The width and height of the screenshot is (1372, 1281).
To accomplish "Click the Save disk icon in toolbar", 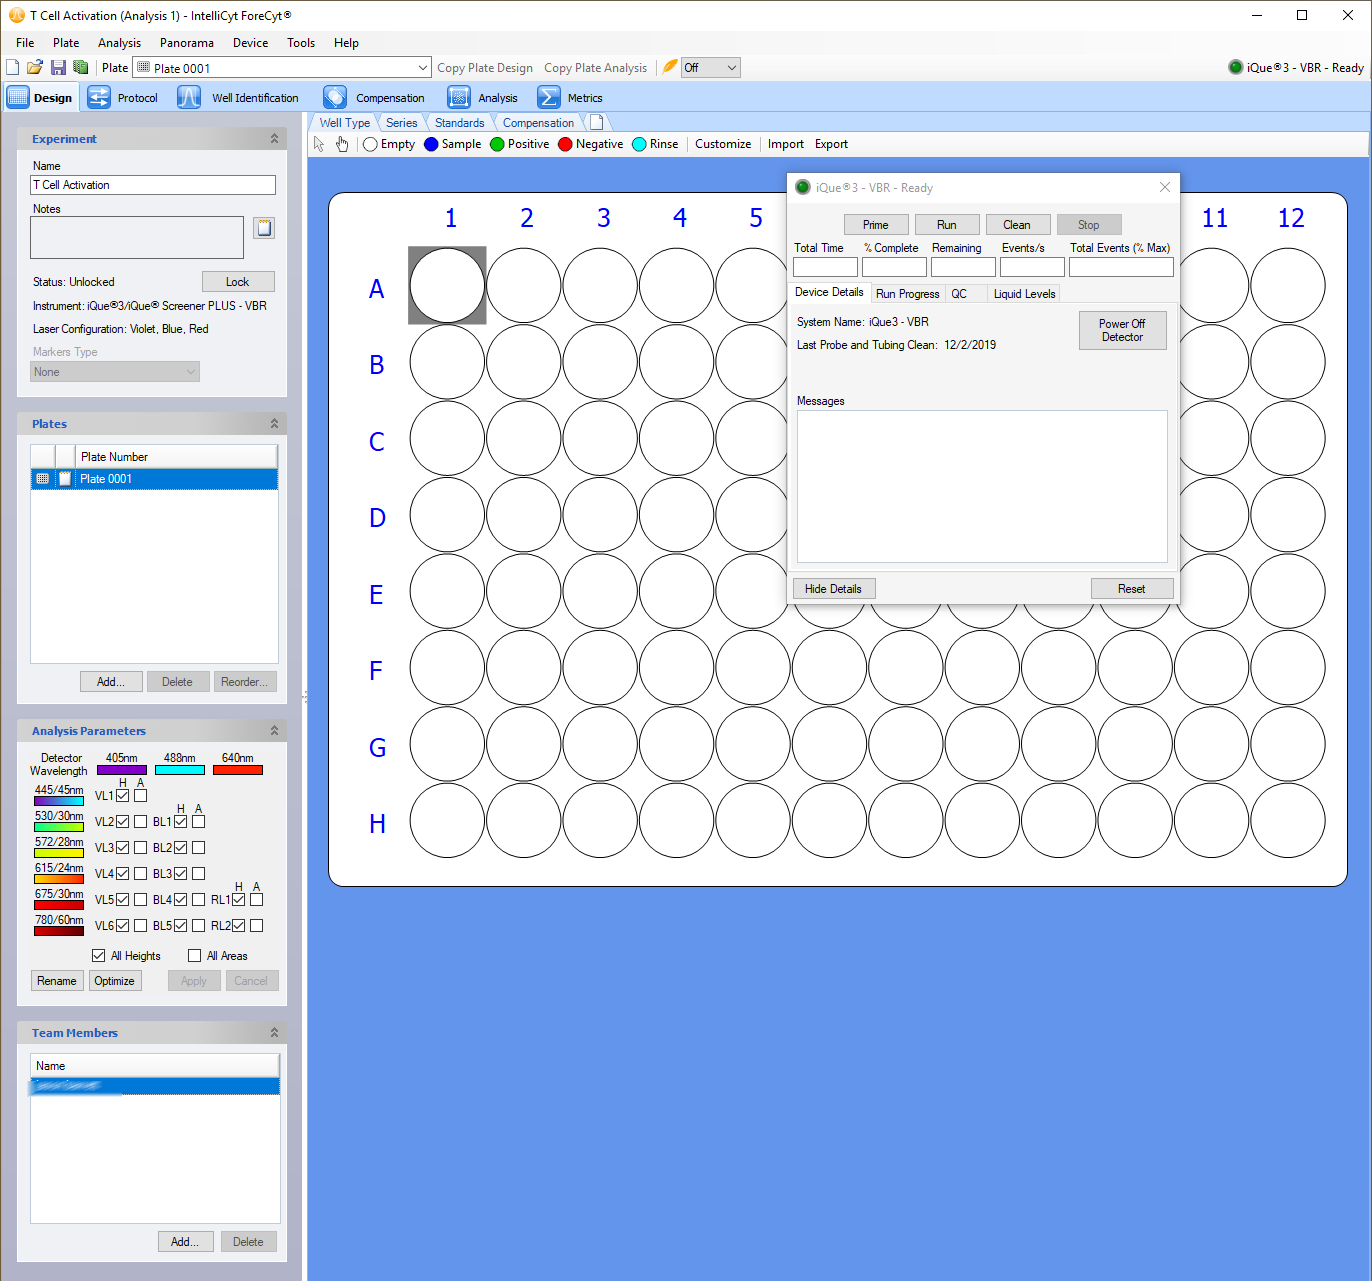I will tap(58, 68).
